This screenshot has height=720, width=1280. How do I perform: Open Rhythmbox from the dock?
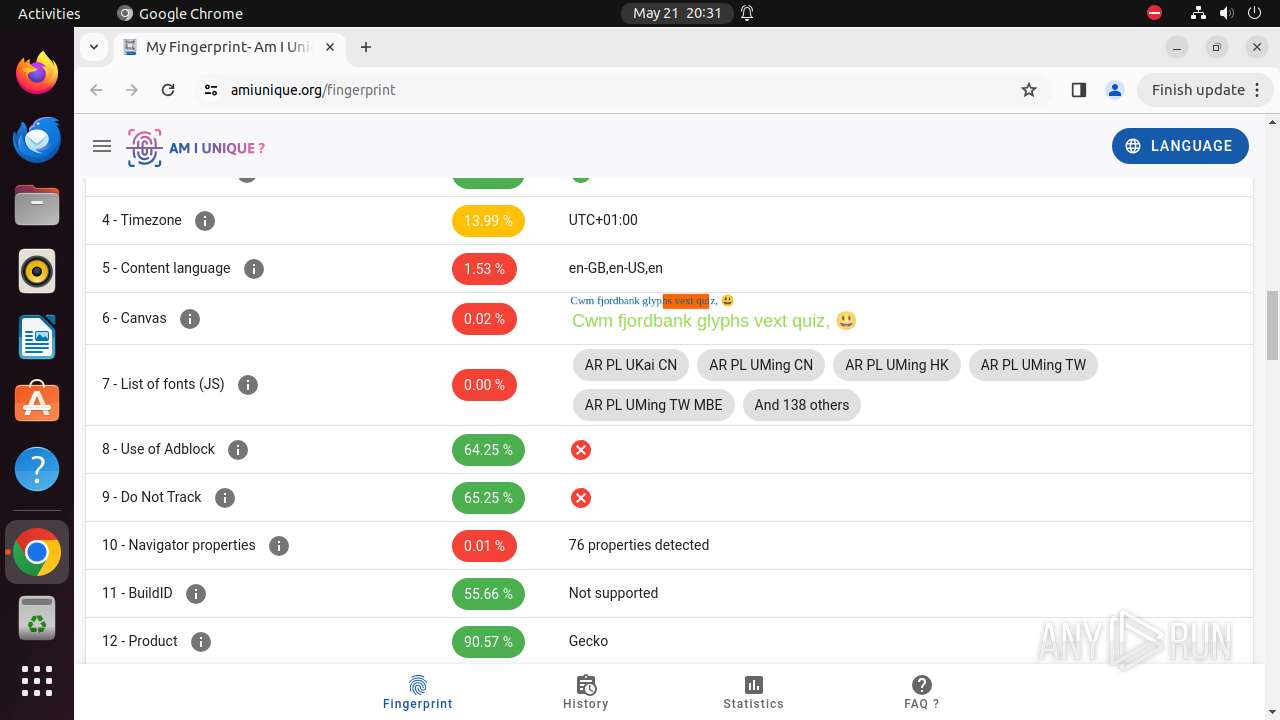37,271
